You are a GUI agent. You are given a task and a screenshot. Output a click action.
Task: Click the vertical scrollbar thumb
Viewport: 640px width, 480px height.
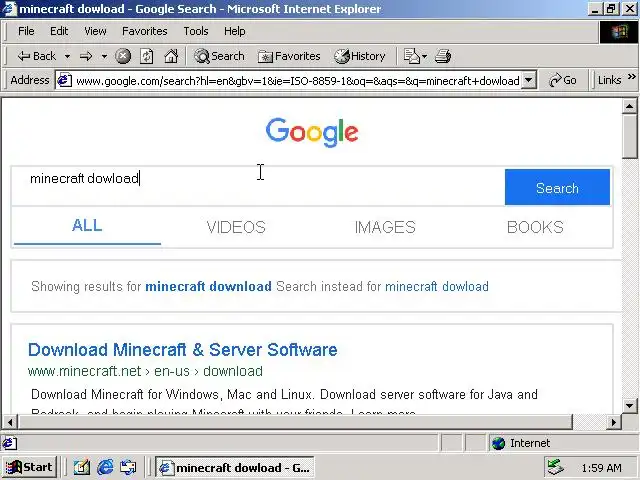pyautogui.click(x=630, y=136)
